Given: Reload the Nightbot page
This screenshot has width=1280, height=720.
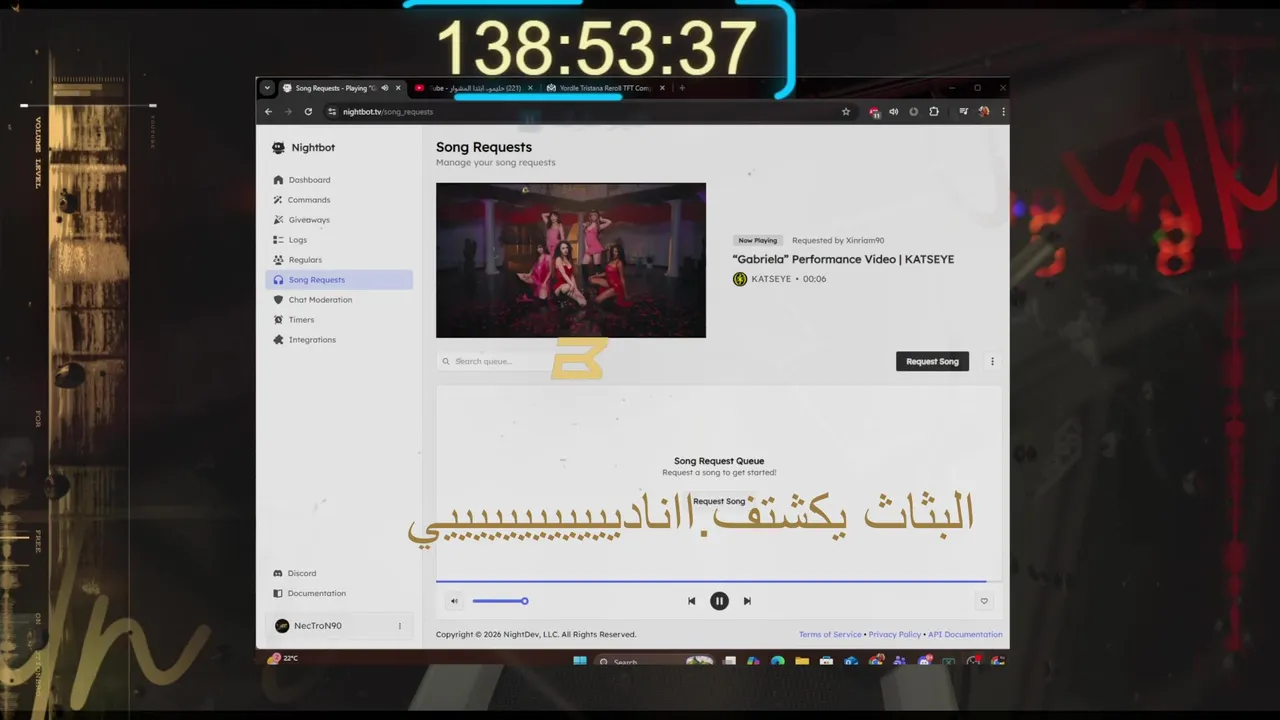Looking at the screenshot, I should pos(308,112).
